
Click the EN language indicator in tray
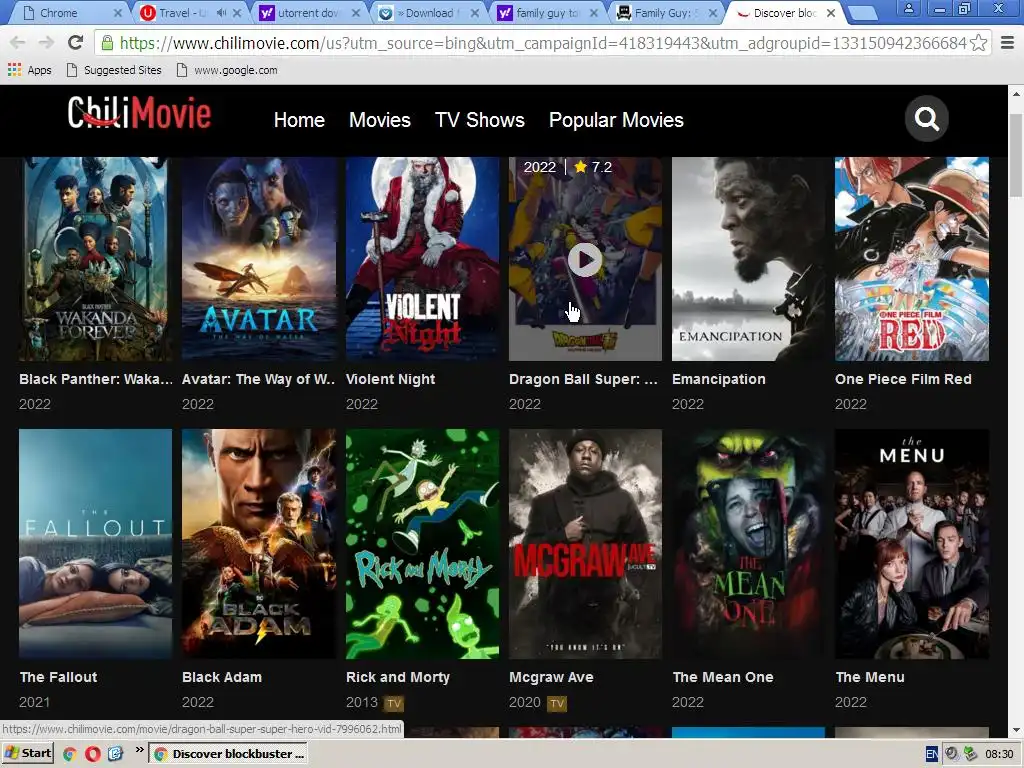932,754
